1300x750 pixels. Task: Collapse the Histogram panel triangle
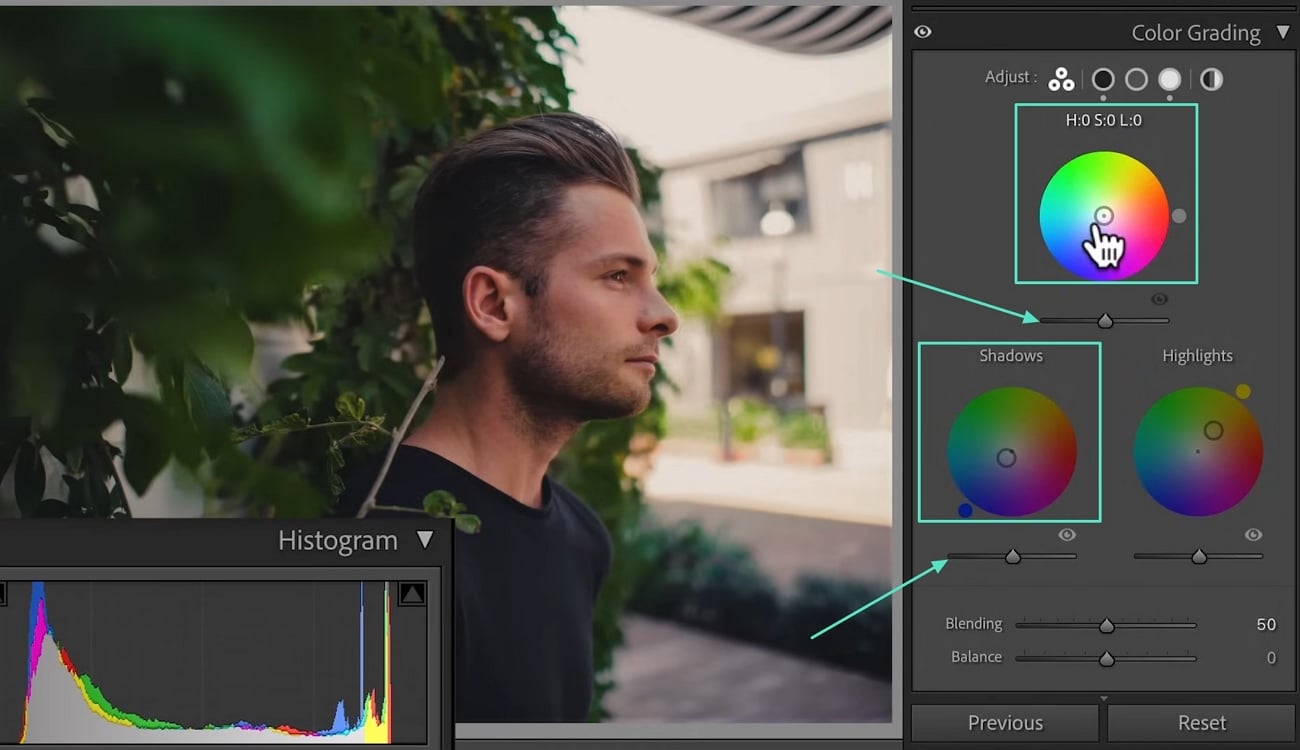425,540
